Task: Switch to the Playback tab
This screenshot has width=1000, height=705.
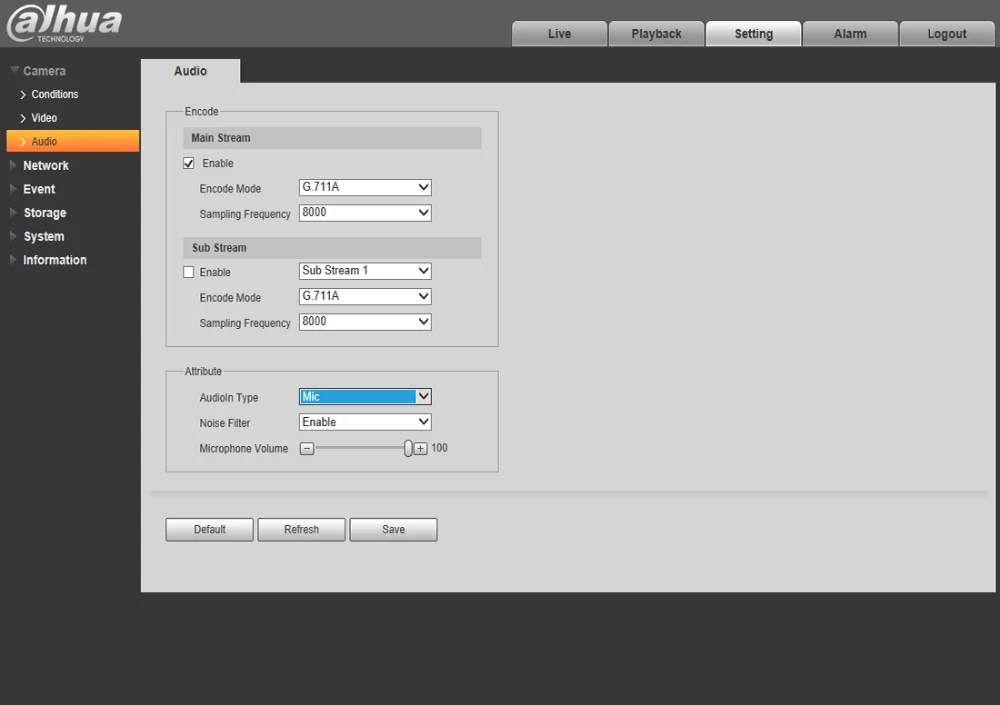Action: (656, 34)
